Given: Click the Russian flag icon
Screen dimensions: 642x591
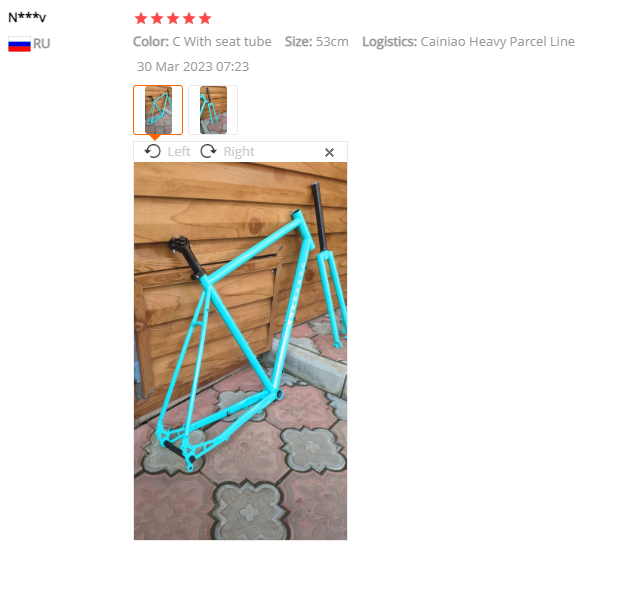Looking at the screenshot, I should 19,44.
